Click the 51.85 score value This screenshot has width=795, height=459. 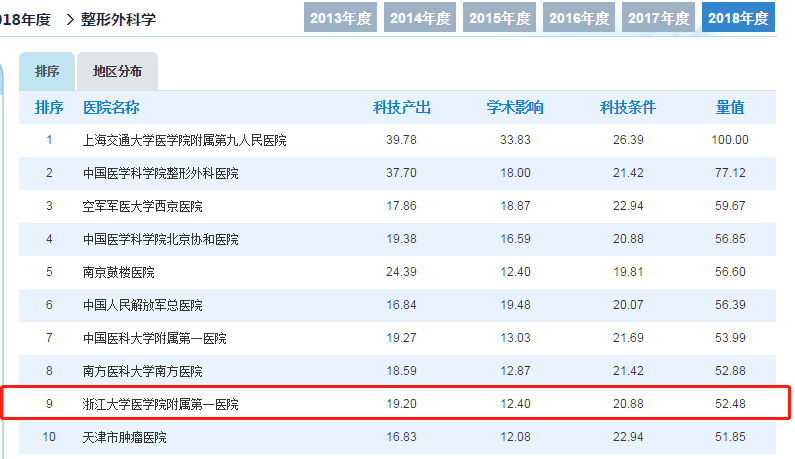point(730,437)
